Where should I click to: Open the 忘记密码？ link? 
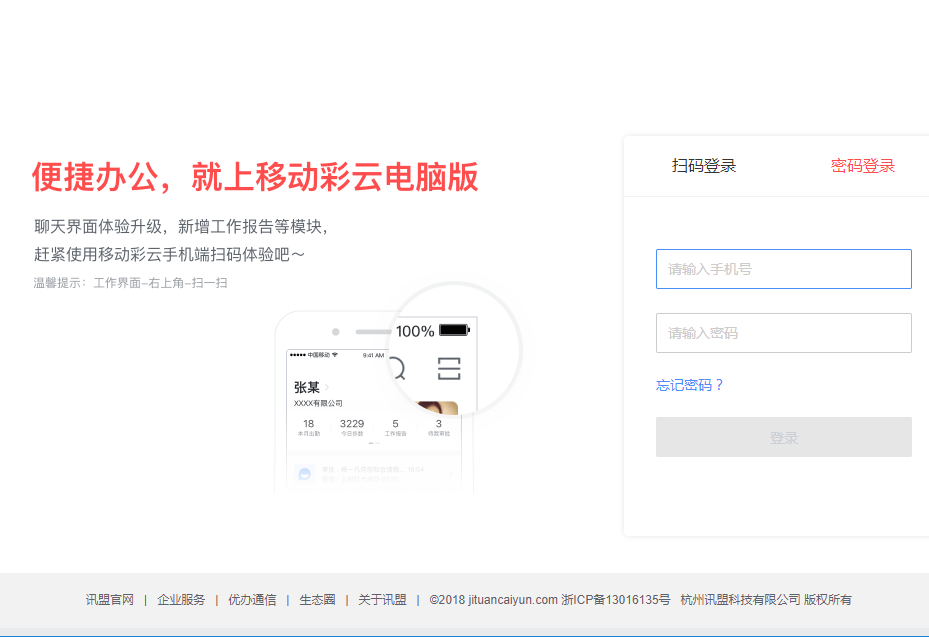(x=689, y=385)
